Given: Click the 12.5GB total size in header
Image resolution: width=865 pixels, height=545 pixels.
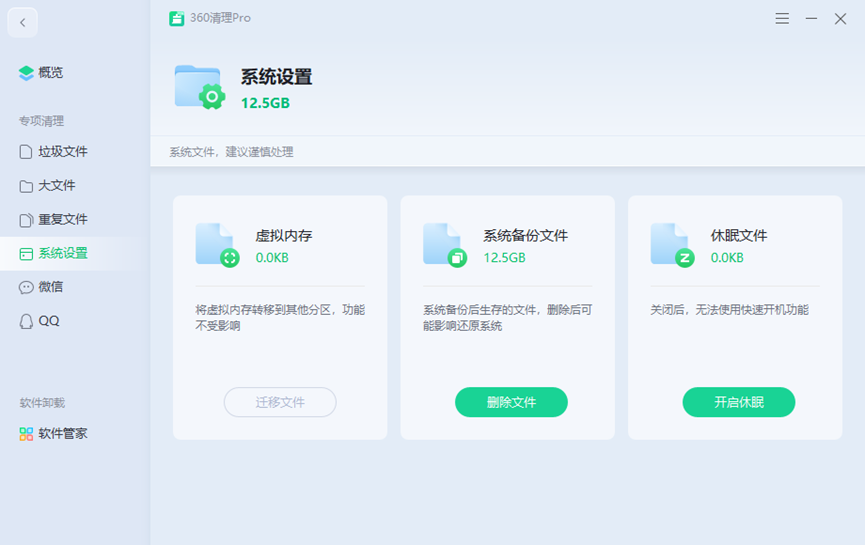Looking at the screenshot, I should pos(265,103).
